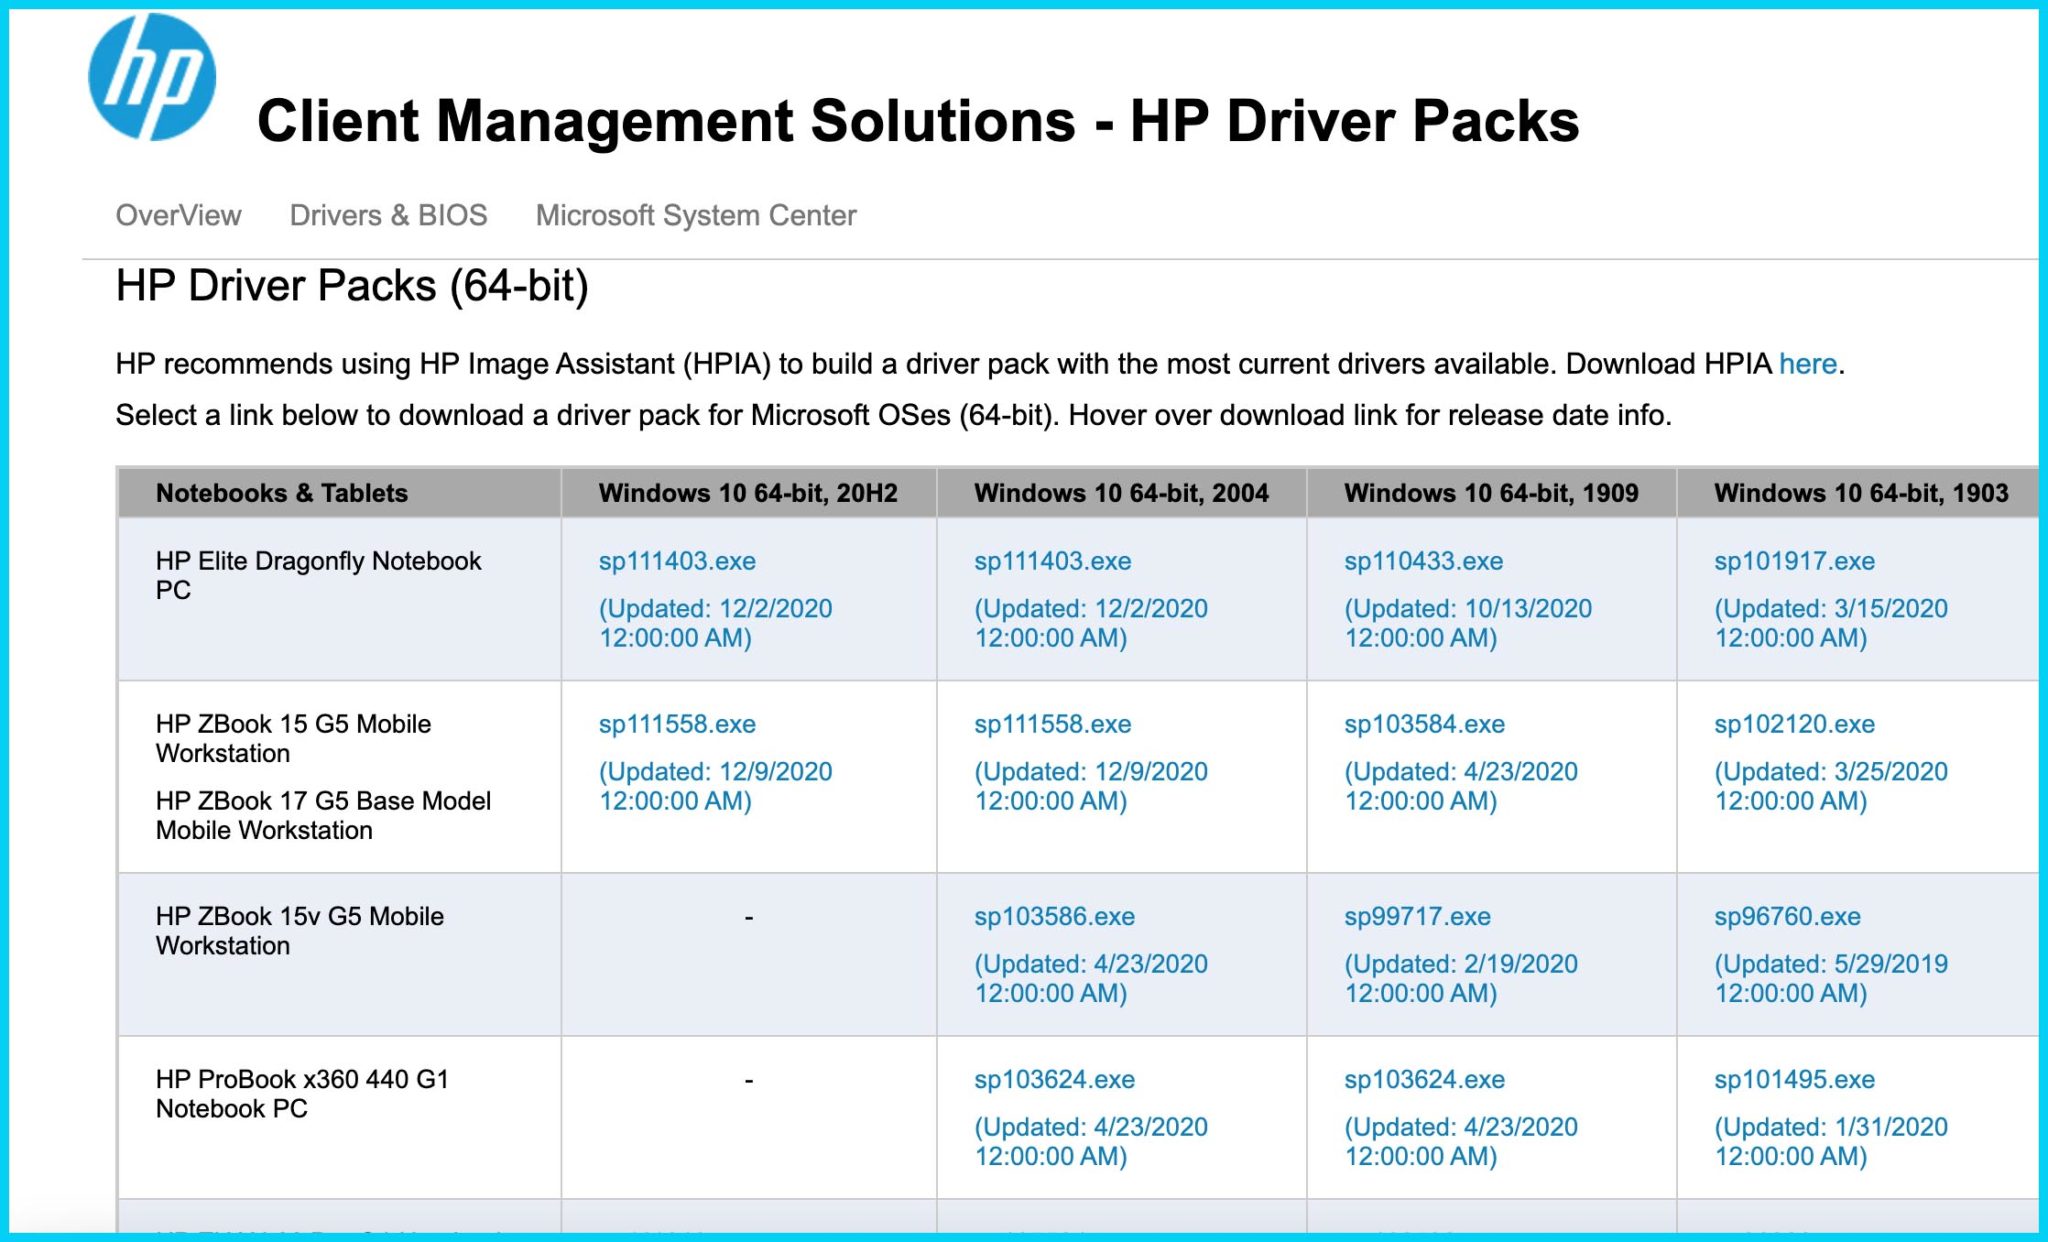Download sp111558.exe in the 20H2 column
This screenshot has height=1242, width=2048.
pyautogui.click(x=677, y=724)
